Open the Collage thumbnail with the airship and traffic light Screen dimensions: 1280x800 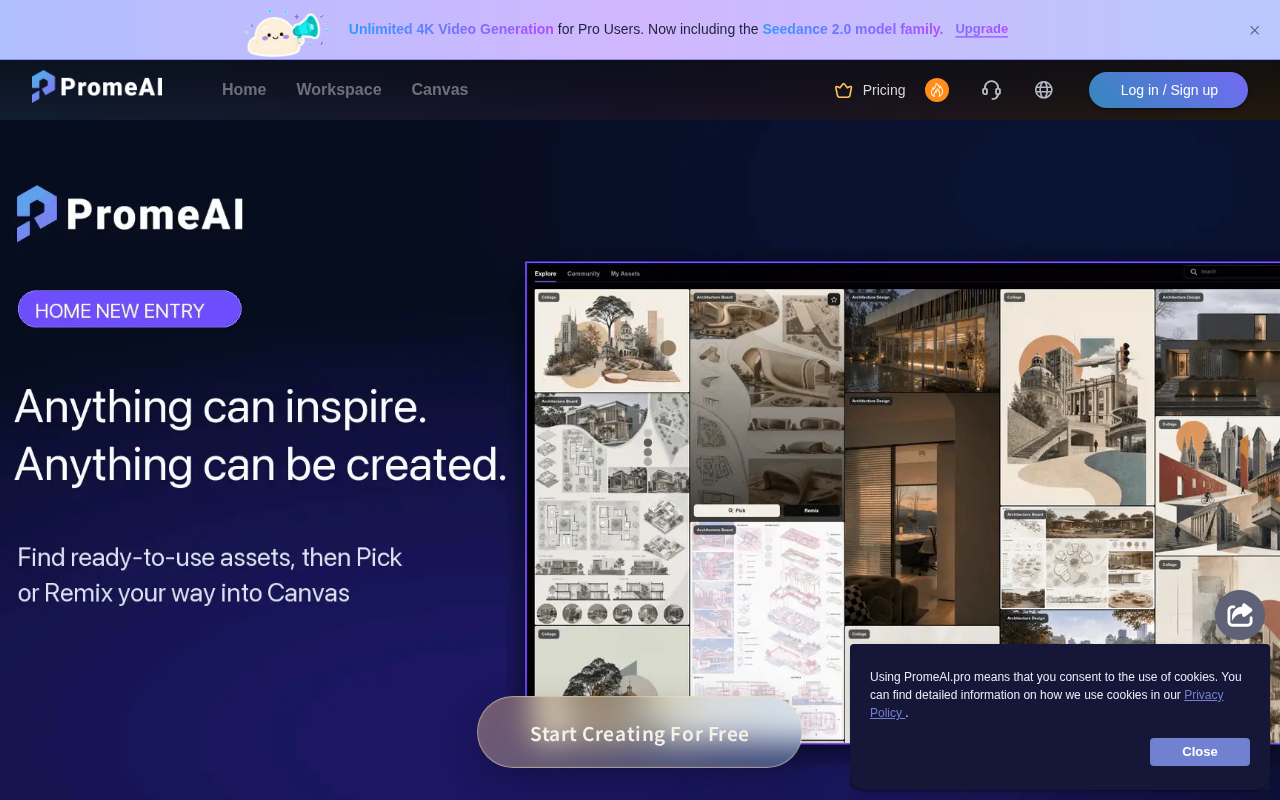[x=1078, y=397]
